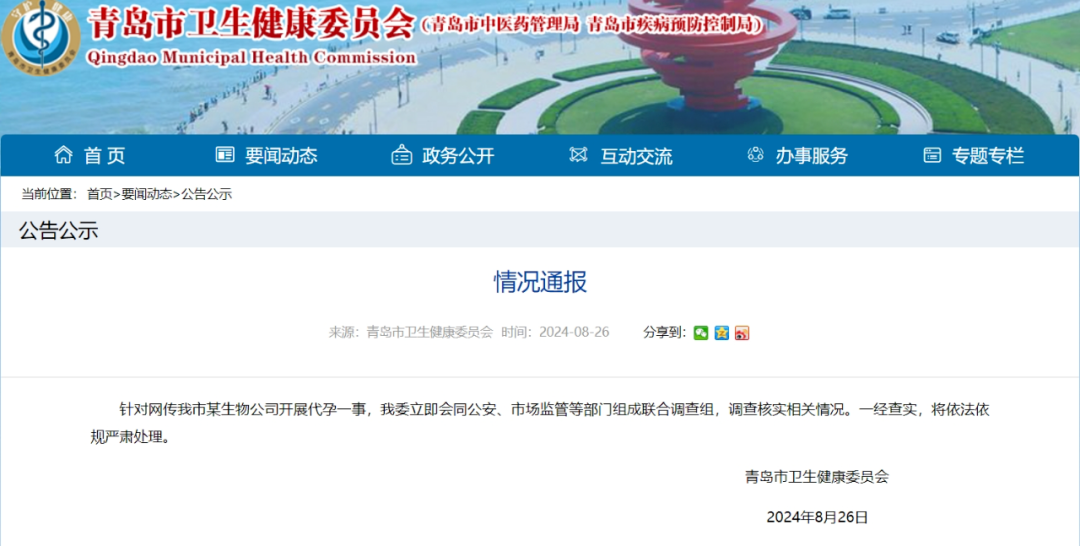Screen dimensions: 1080x546
Task: Click the subtitle 青岛市中医药管理局 in the header
Action: point(505,25)
